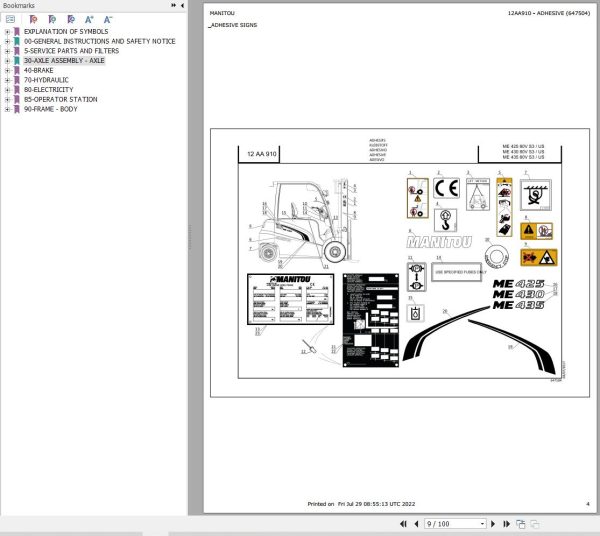Collapse the Bookmarks panel with the left arrow
This screenshot has height=536, width=600.
click(182, 5)
